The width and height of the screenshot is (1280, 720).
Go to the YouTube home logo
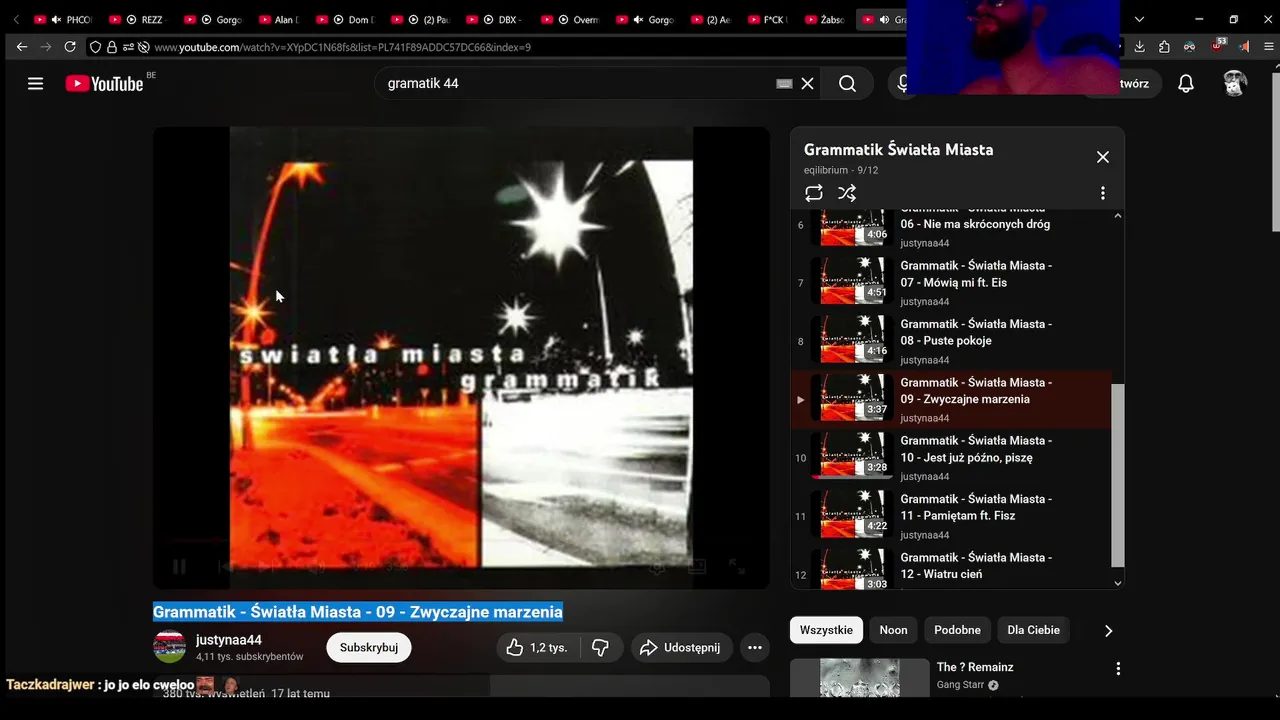tap(105, 84)
